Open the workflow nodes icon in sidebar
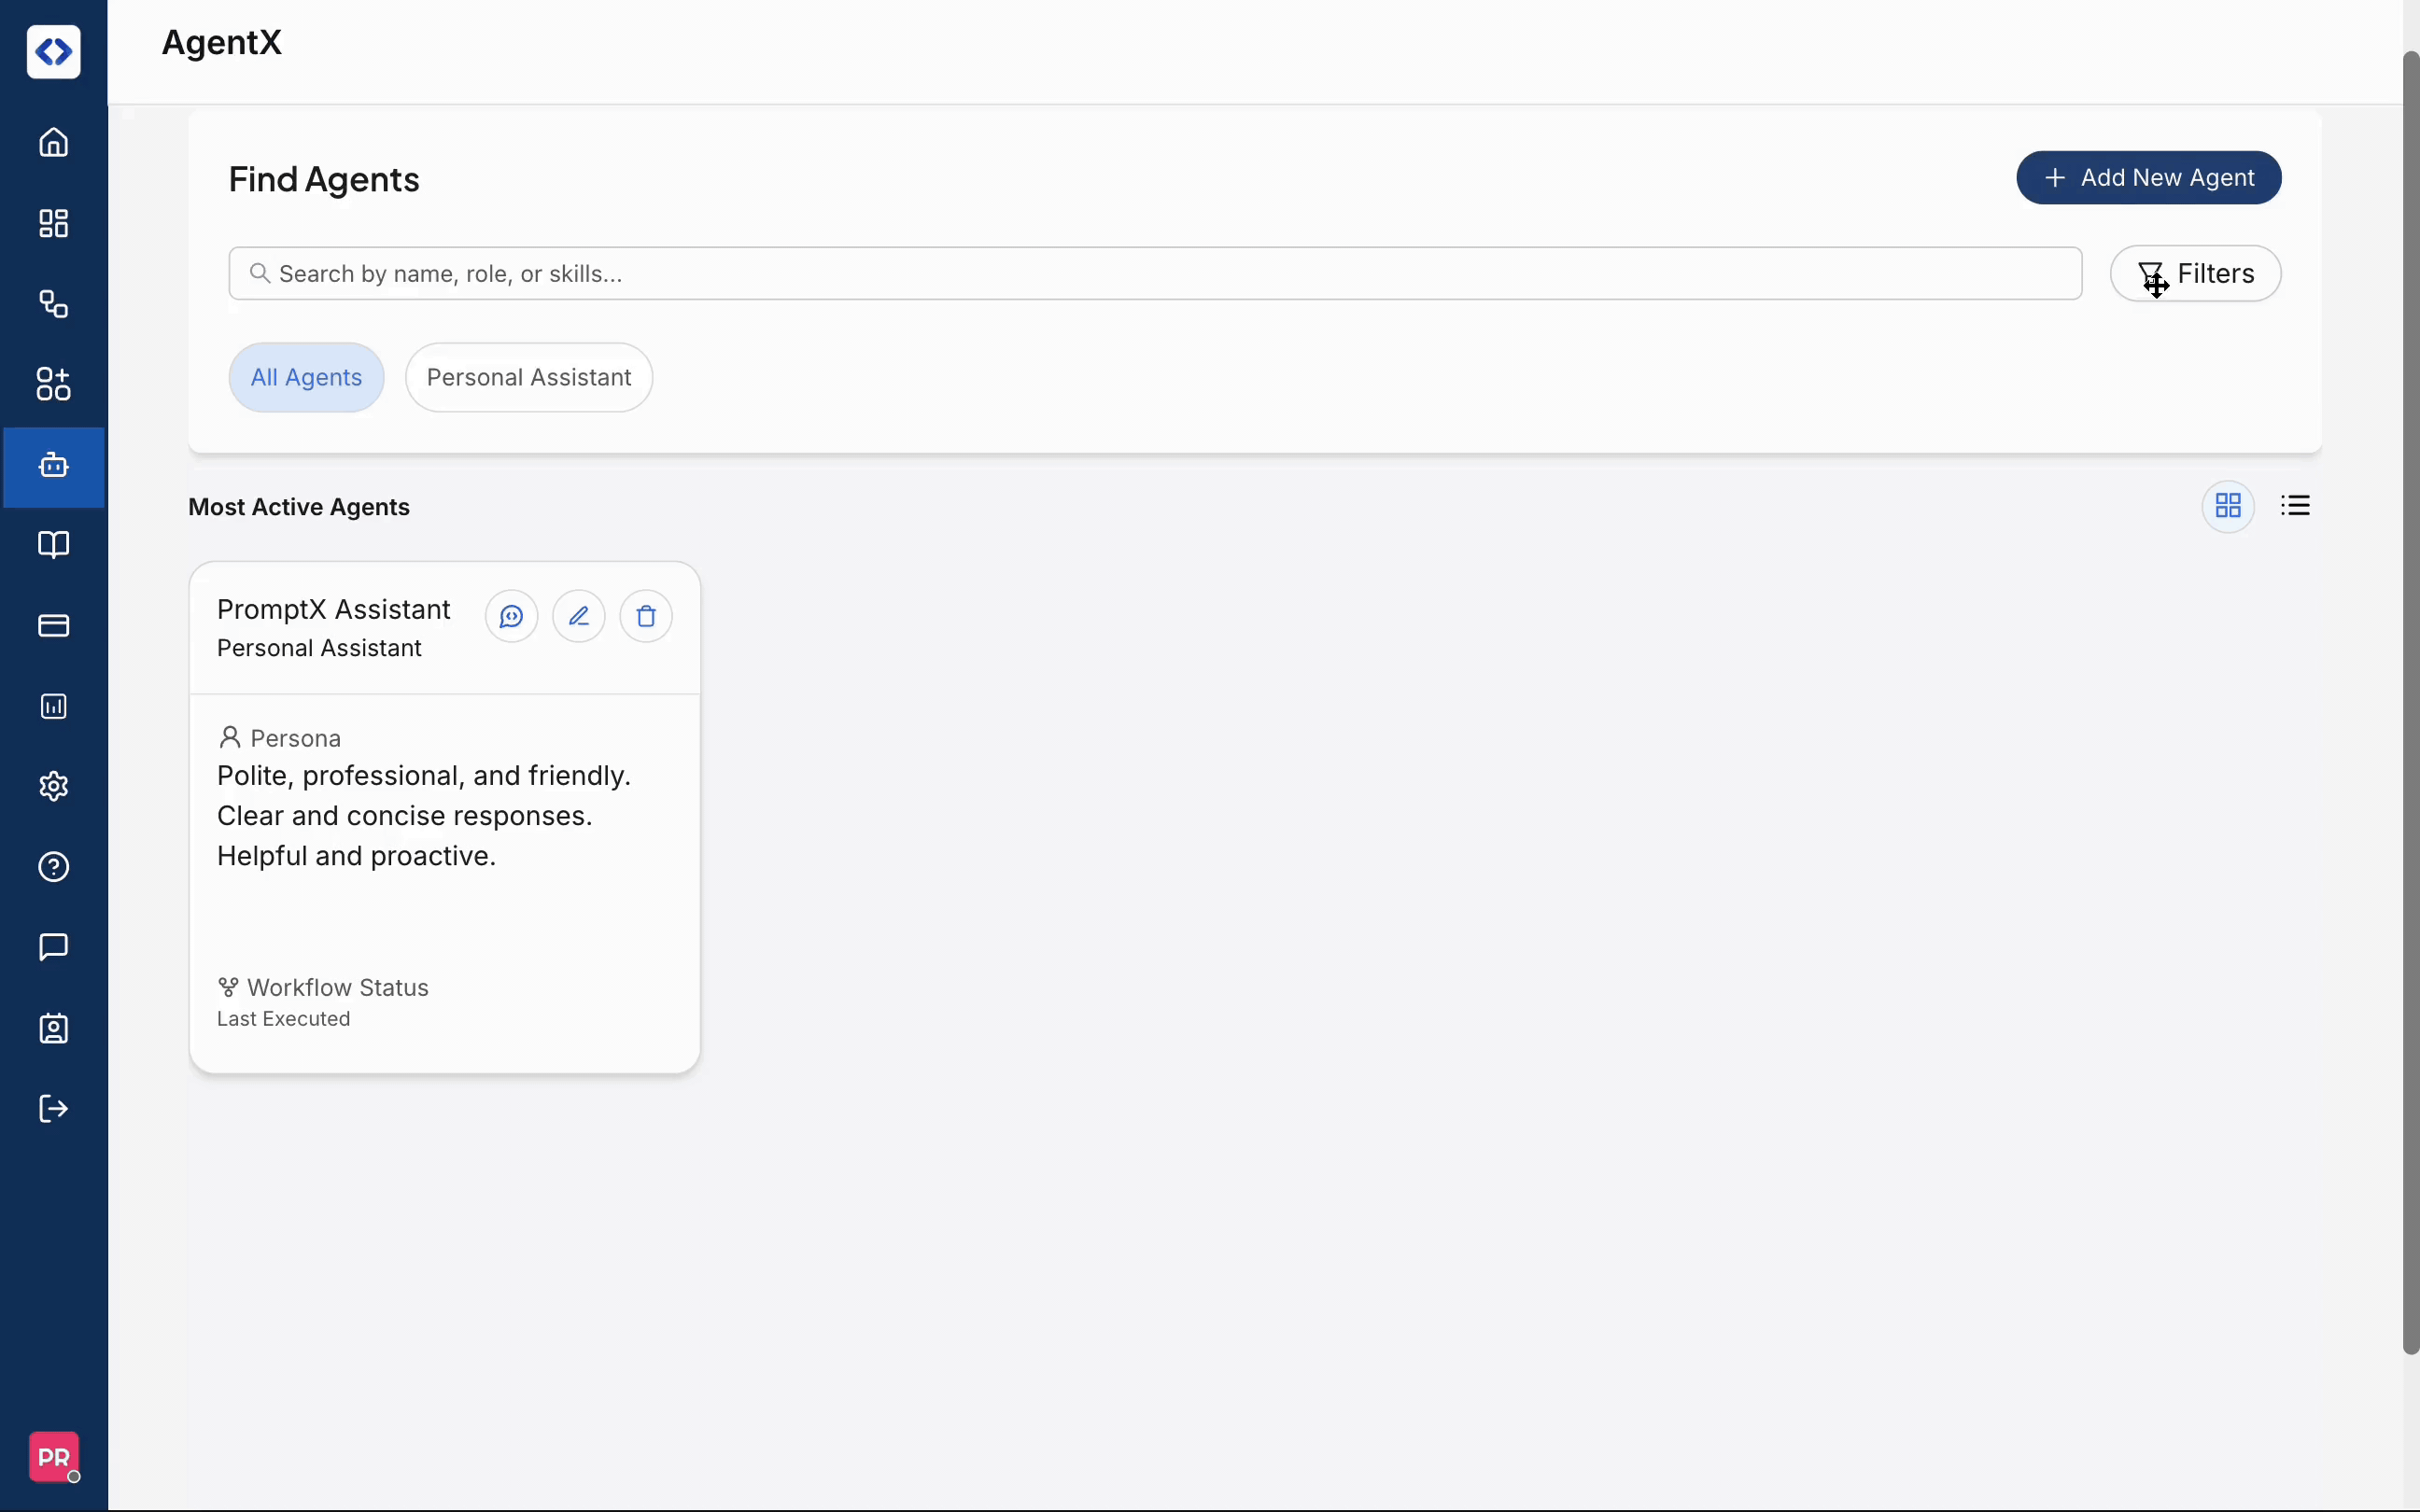 tap(53, 304)
